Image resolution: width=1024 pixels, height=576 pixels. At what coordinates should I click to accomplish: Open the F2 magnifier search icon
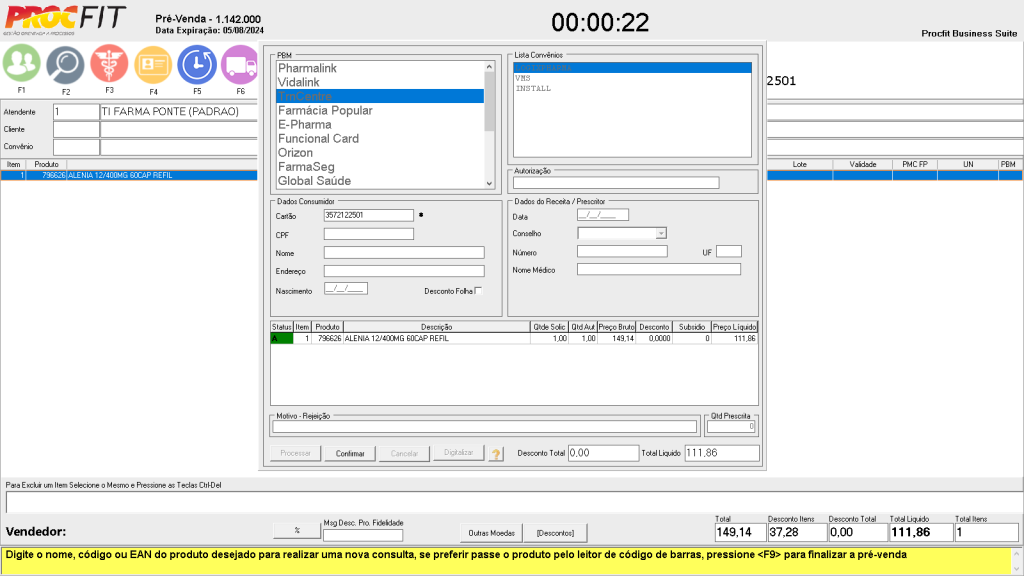(65, 65)
